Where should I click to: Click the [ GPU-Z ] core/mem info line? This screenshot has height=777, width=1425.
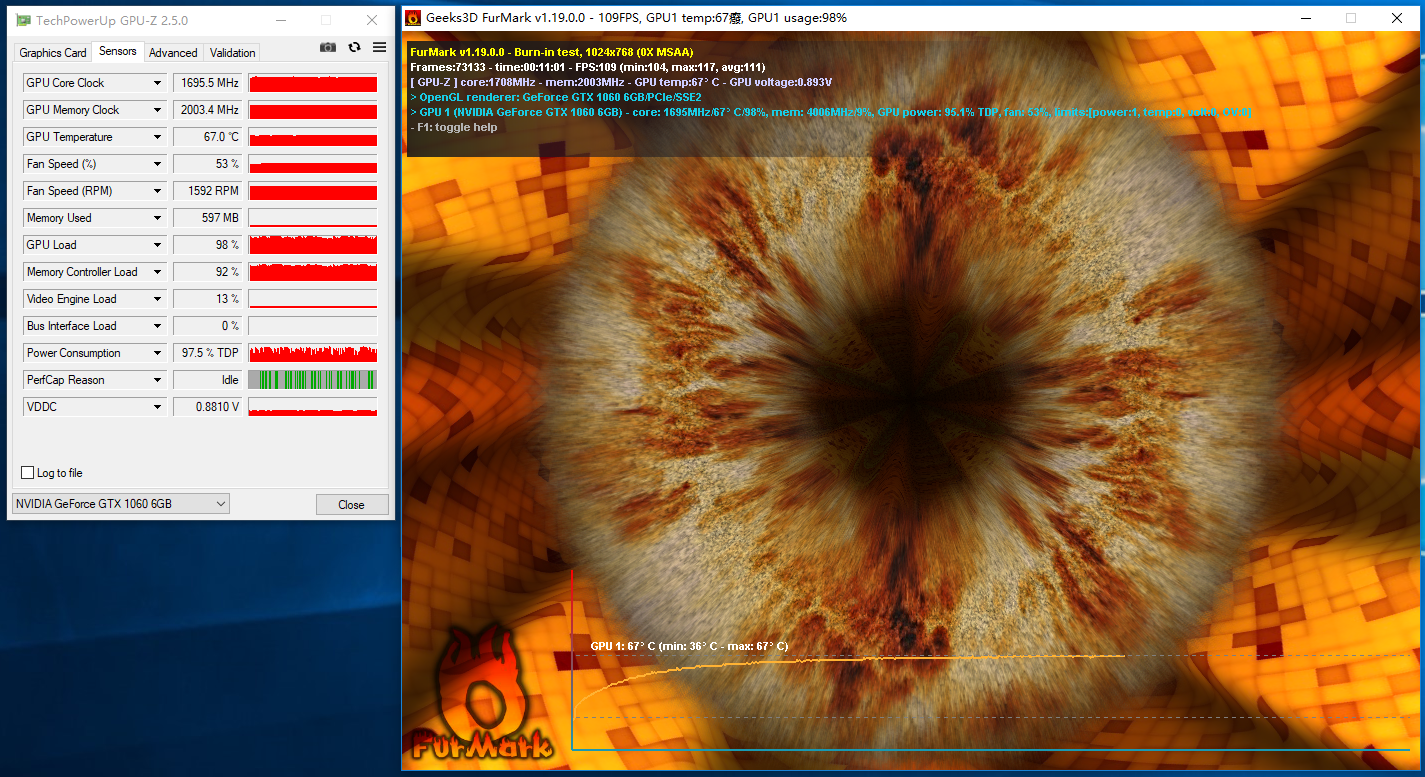621,82
